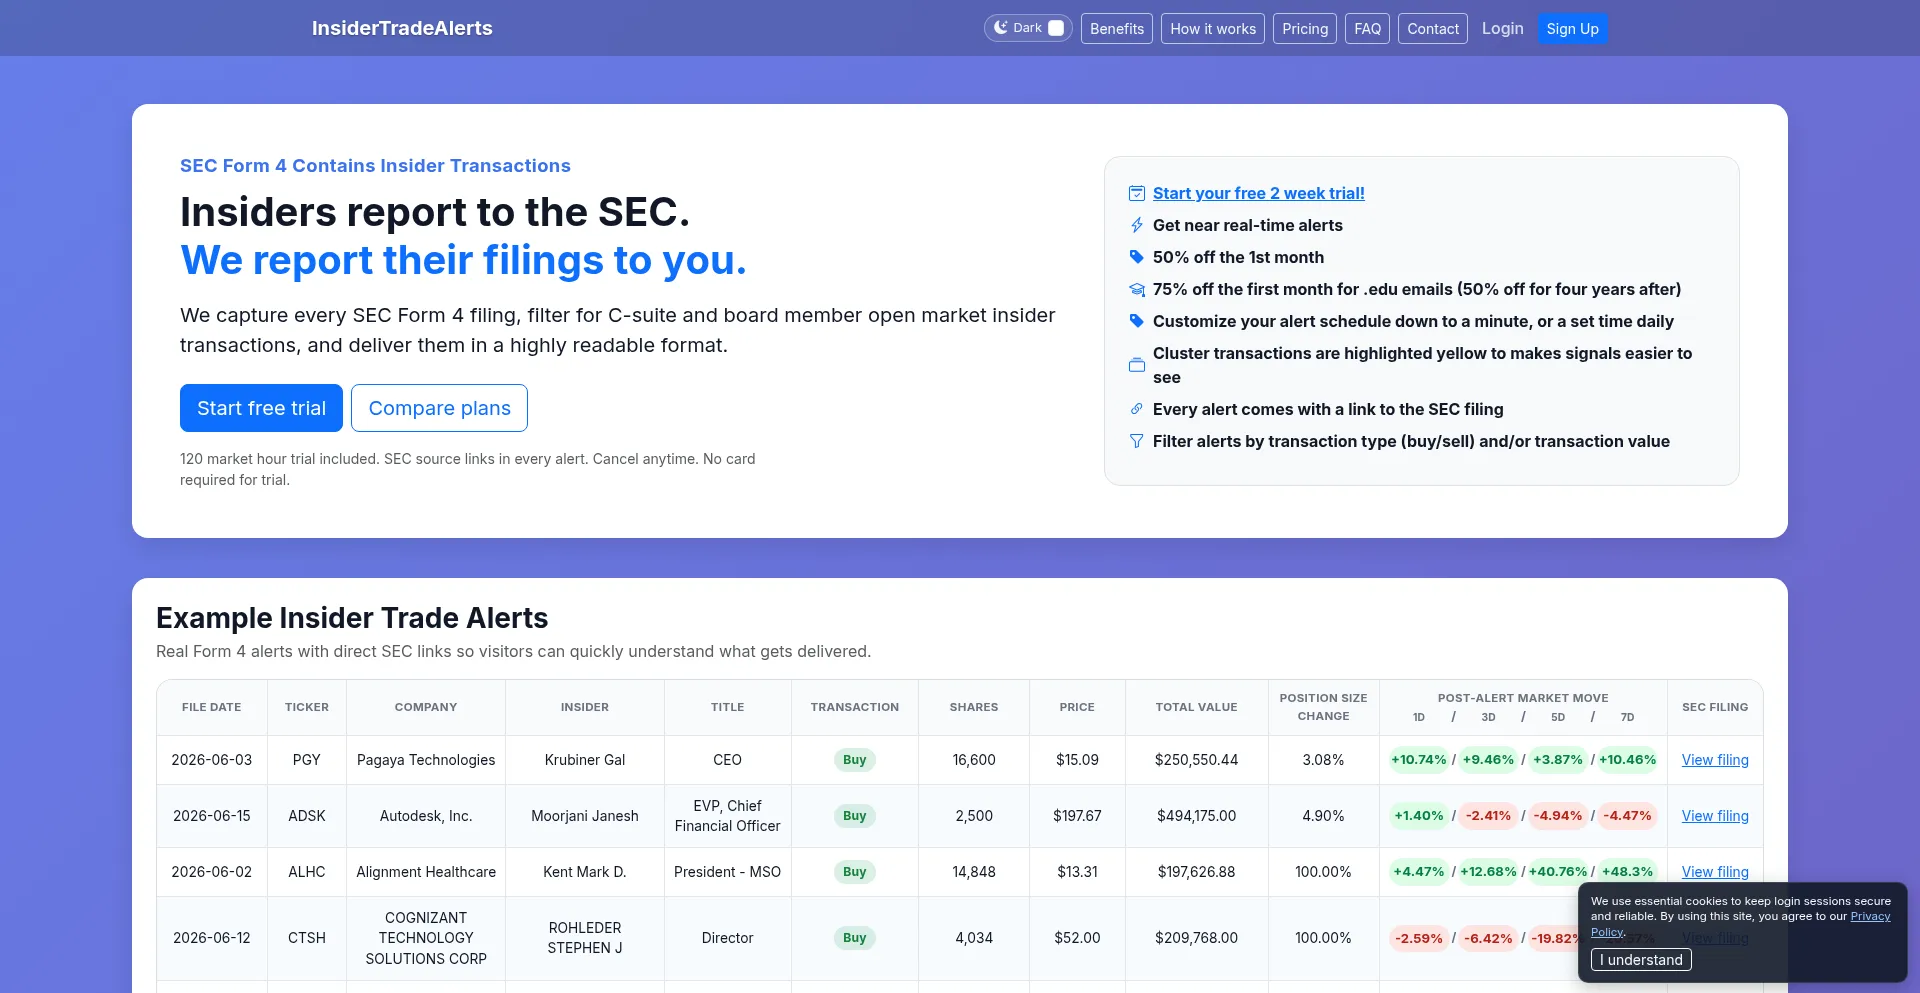
Task: Click the $250,550.44 total value cell
Action: click(x=1196, y=760)
